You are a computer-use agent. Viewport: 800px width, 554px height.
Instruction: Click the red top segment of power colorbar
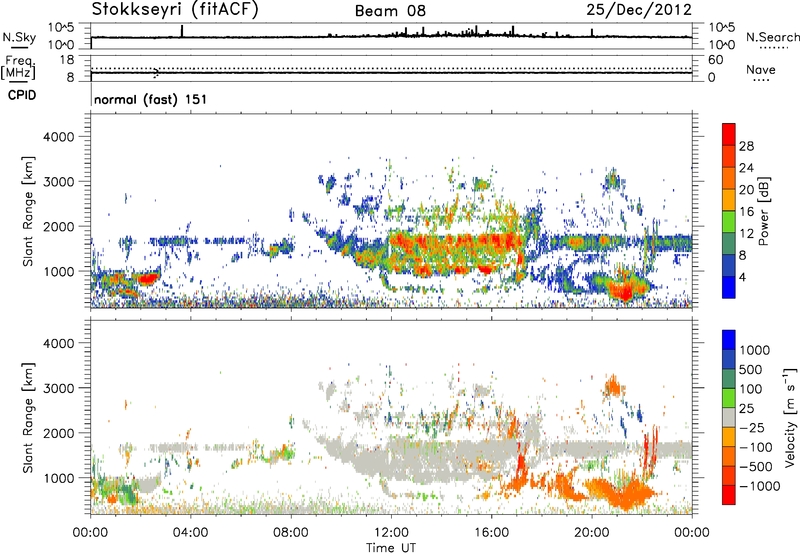(x=729, y=135)
